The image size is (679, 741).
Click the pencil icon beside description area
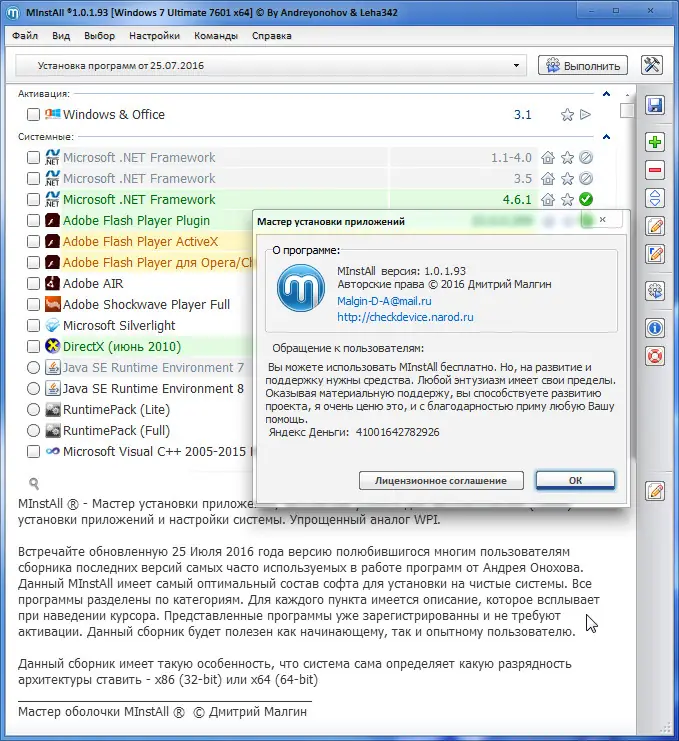tap(655, 491)
